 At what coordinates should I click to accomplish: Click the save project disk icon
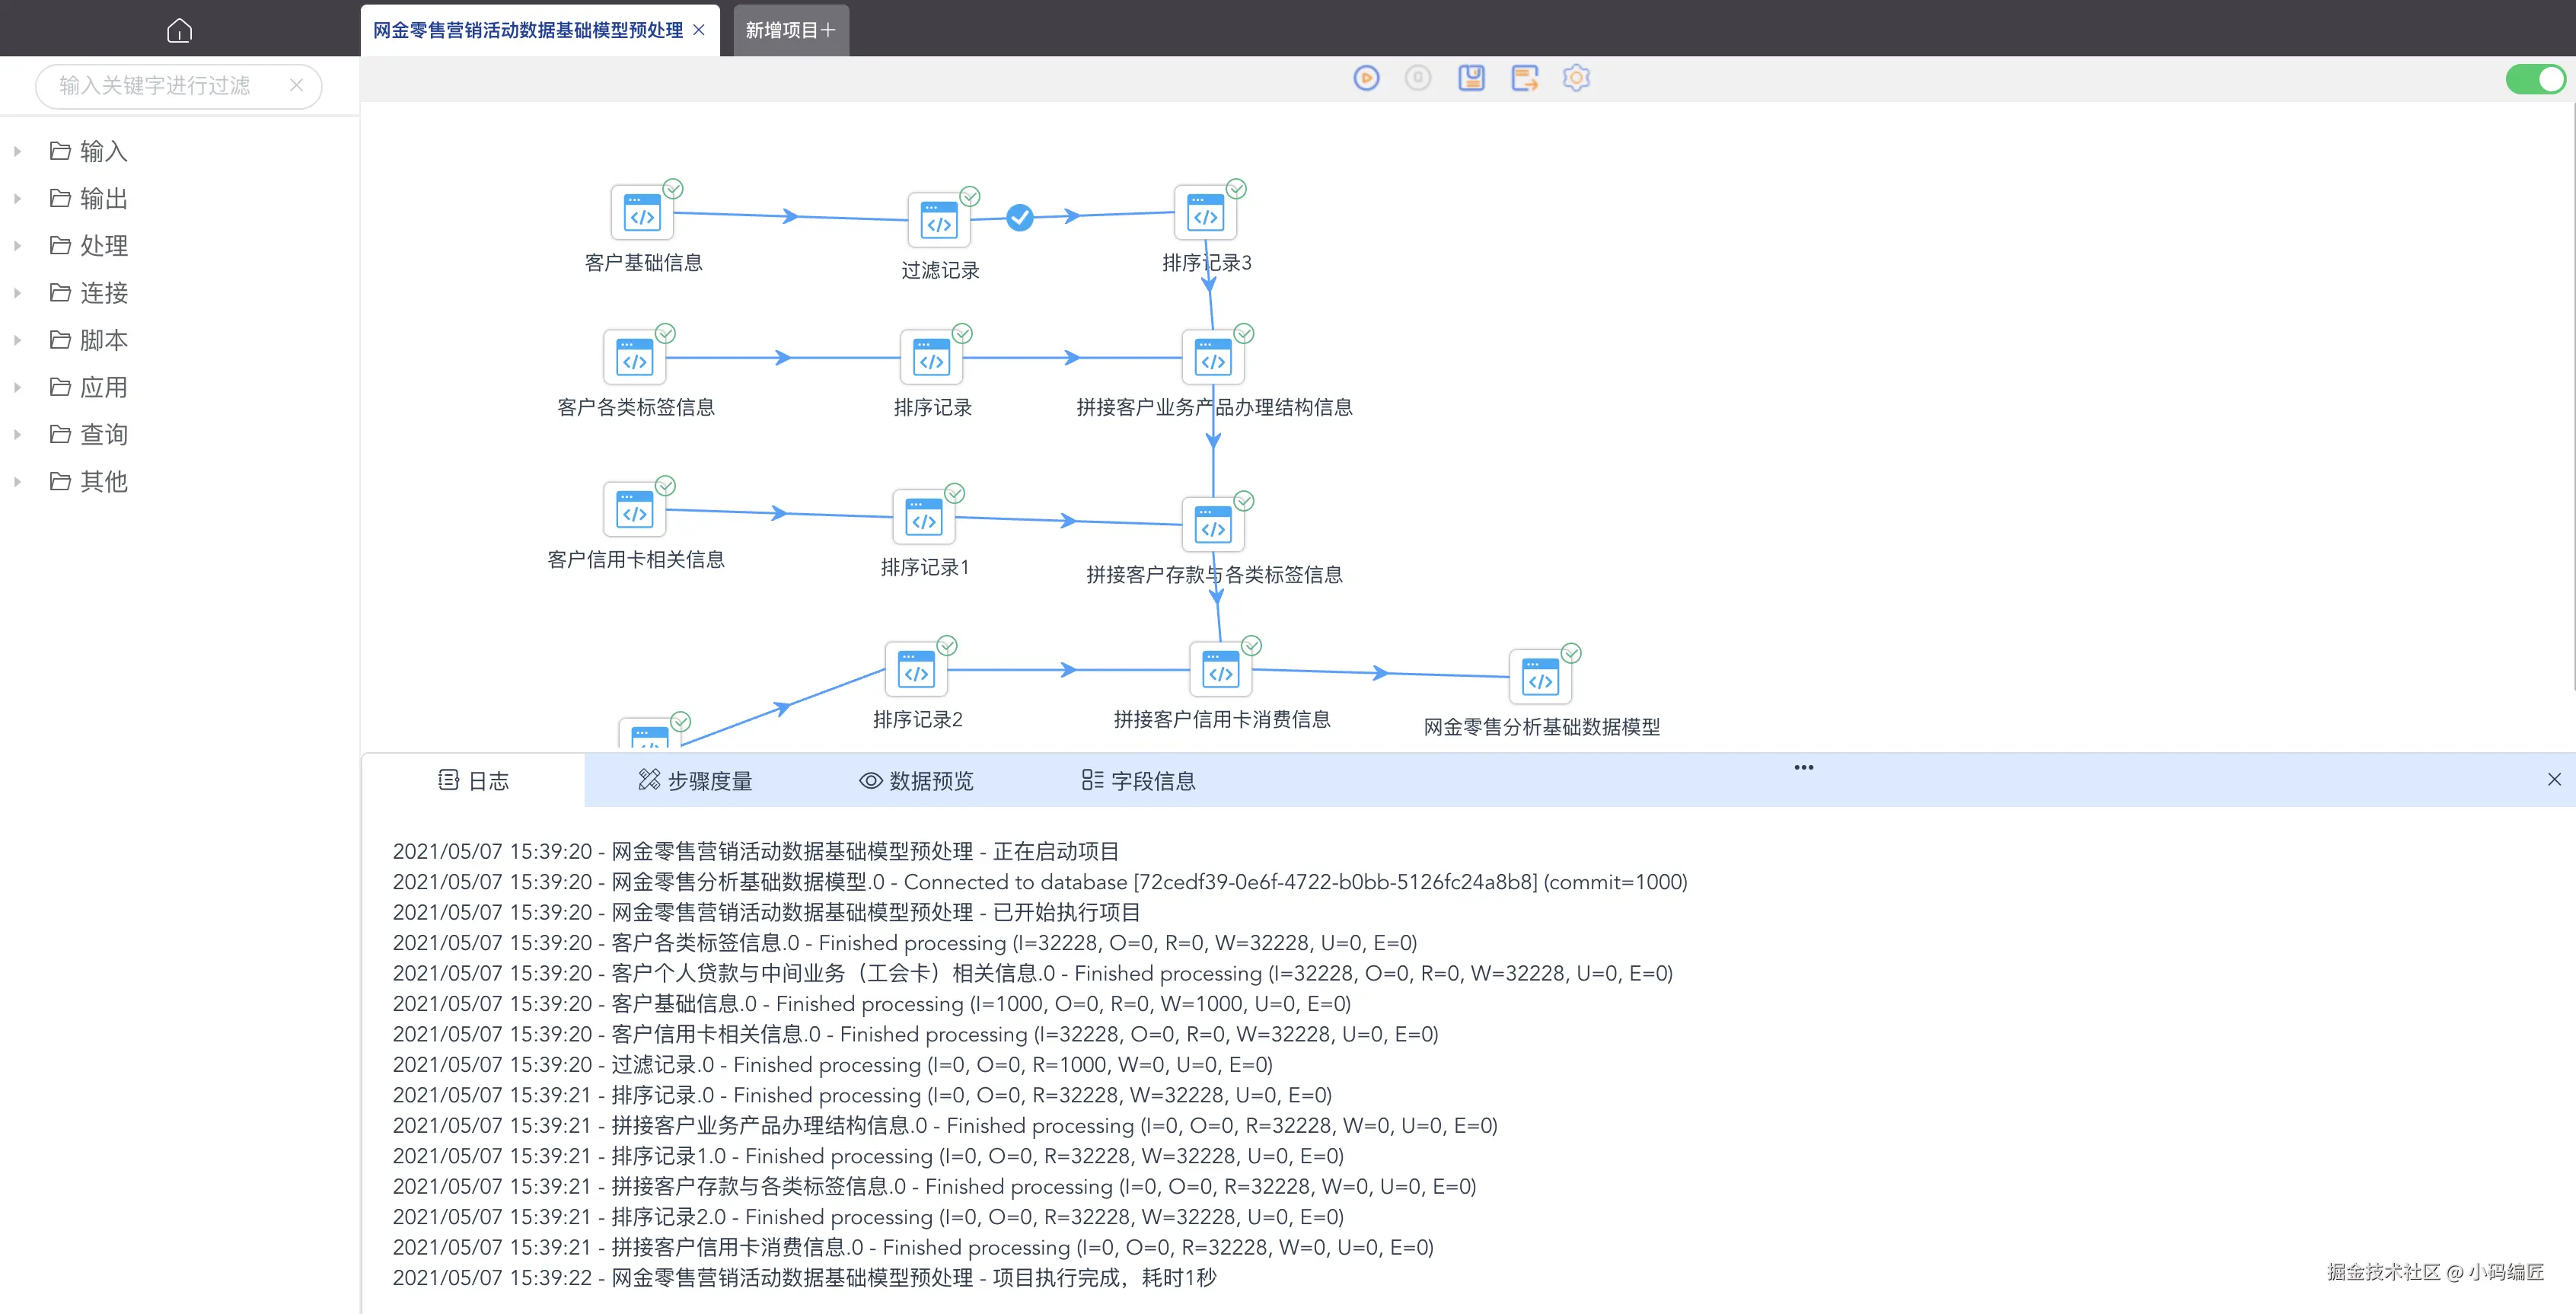tap(1471, 78)
